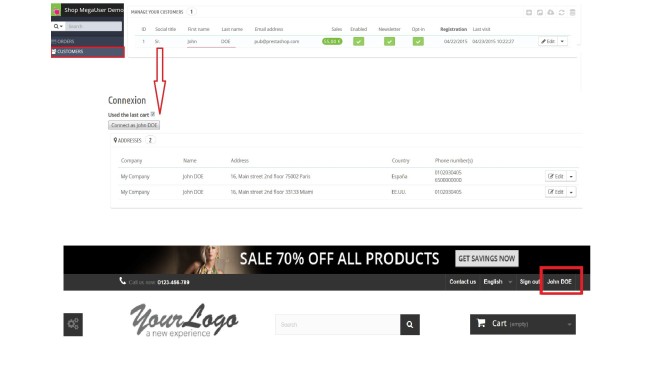This screenshot has width=646, height=366.
Task: Edit the Miami address row
Action: click(x=556, y=192)
